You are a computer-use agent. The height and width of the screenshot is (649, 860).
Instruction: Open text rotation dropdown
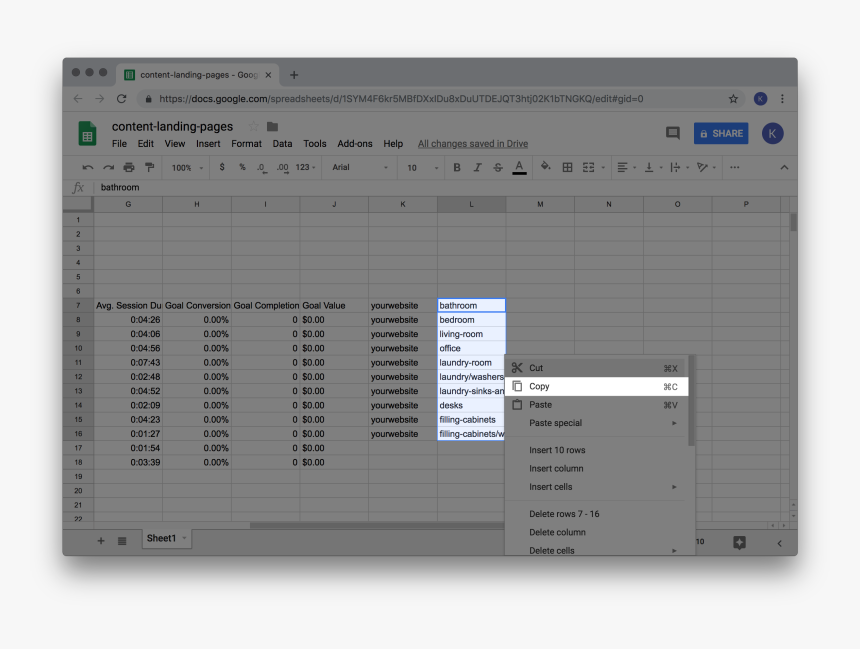pos(706,167)
